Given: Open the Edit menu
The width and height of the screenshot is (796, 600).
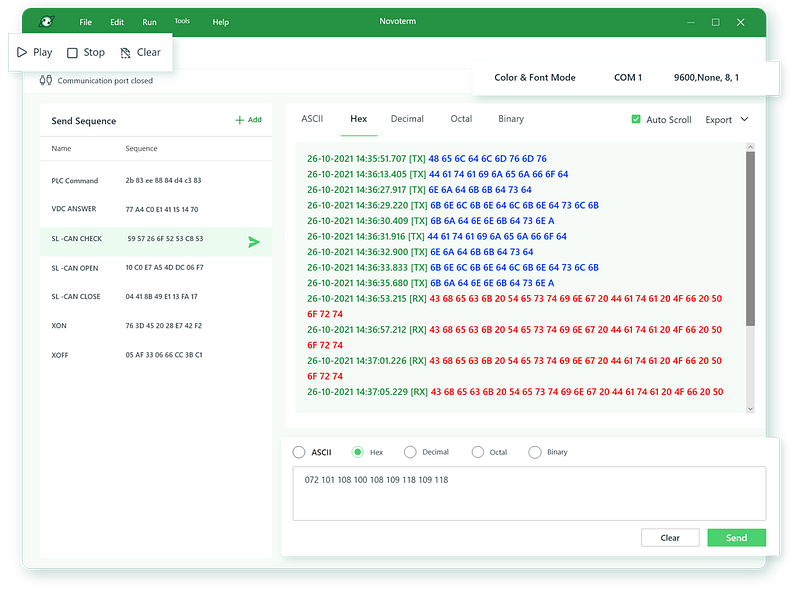Looking at the screenshot, I should tap(117, 22).
